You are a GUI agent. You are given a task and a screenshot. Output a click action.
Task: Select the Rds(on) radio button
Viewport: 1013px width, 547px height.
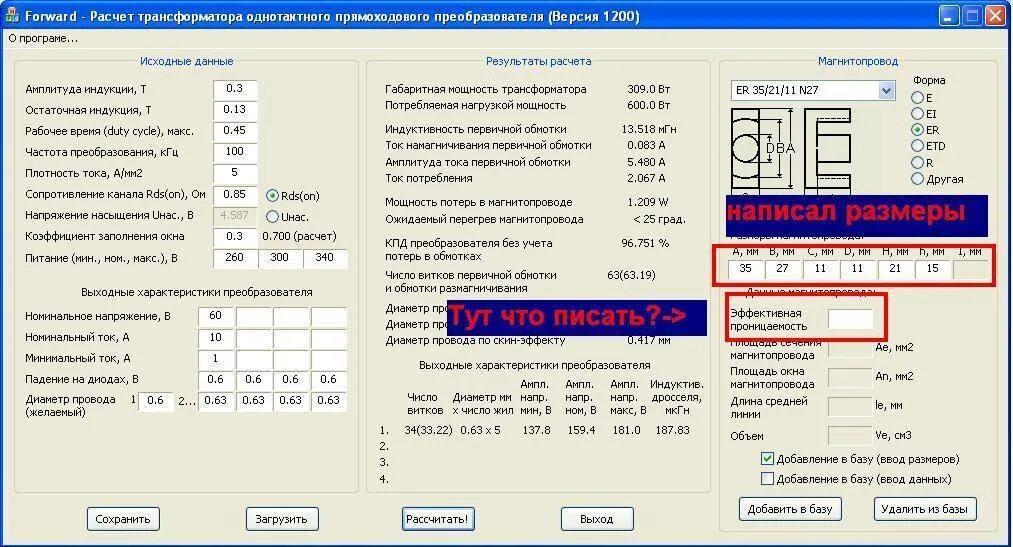tap(273, 196)
